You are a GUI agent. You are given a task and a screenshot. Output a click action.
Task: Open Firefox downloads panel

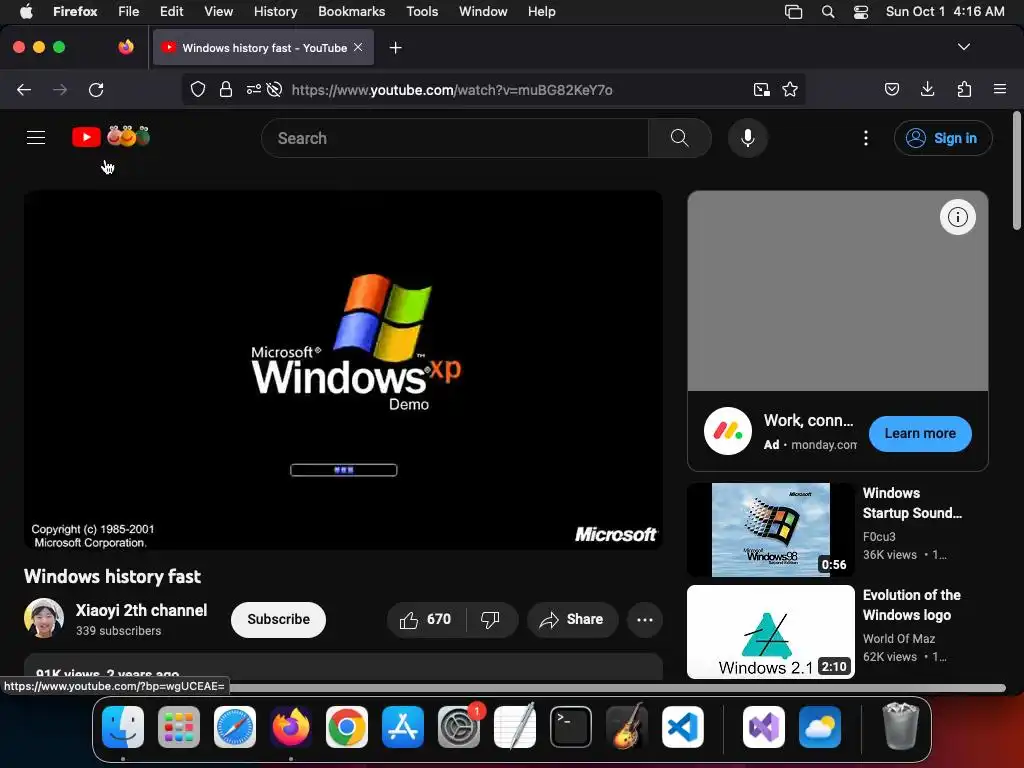927,89
